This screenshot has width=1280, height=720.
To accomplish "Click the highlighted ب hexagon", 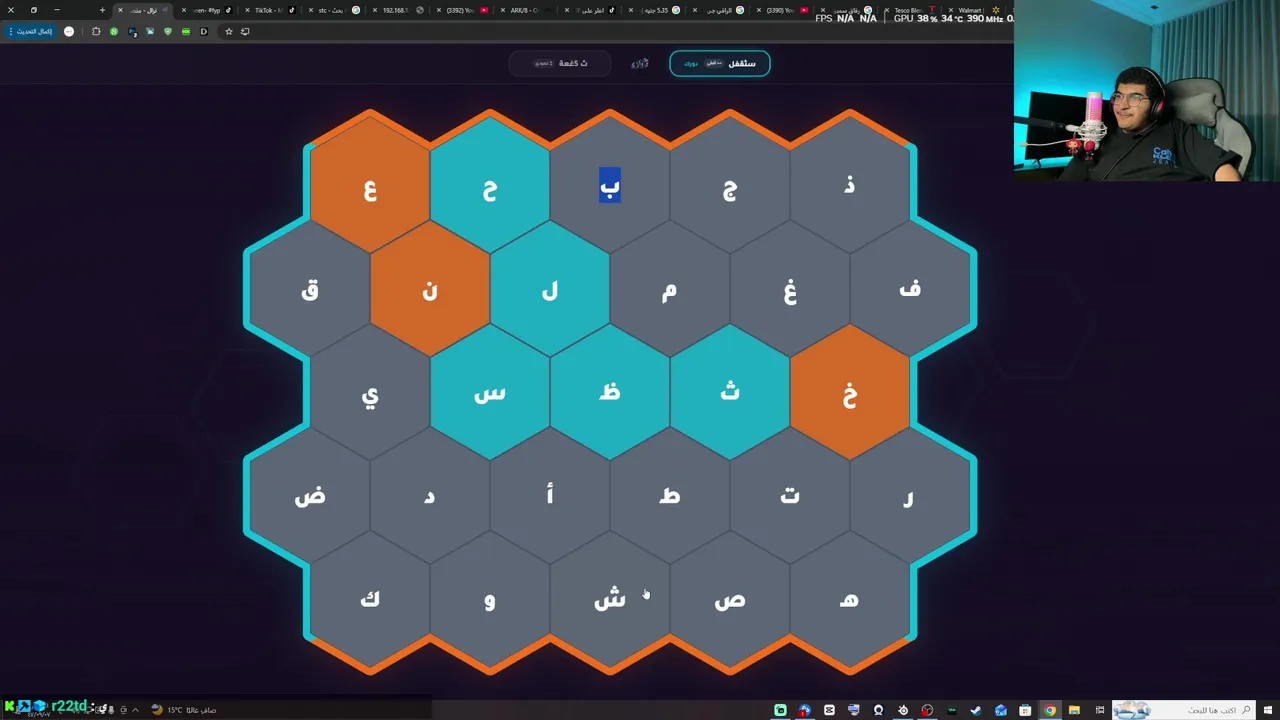I will click(x=610, y=187).
